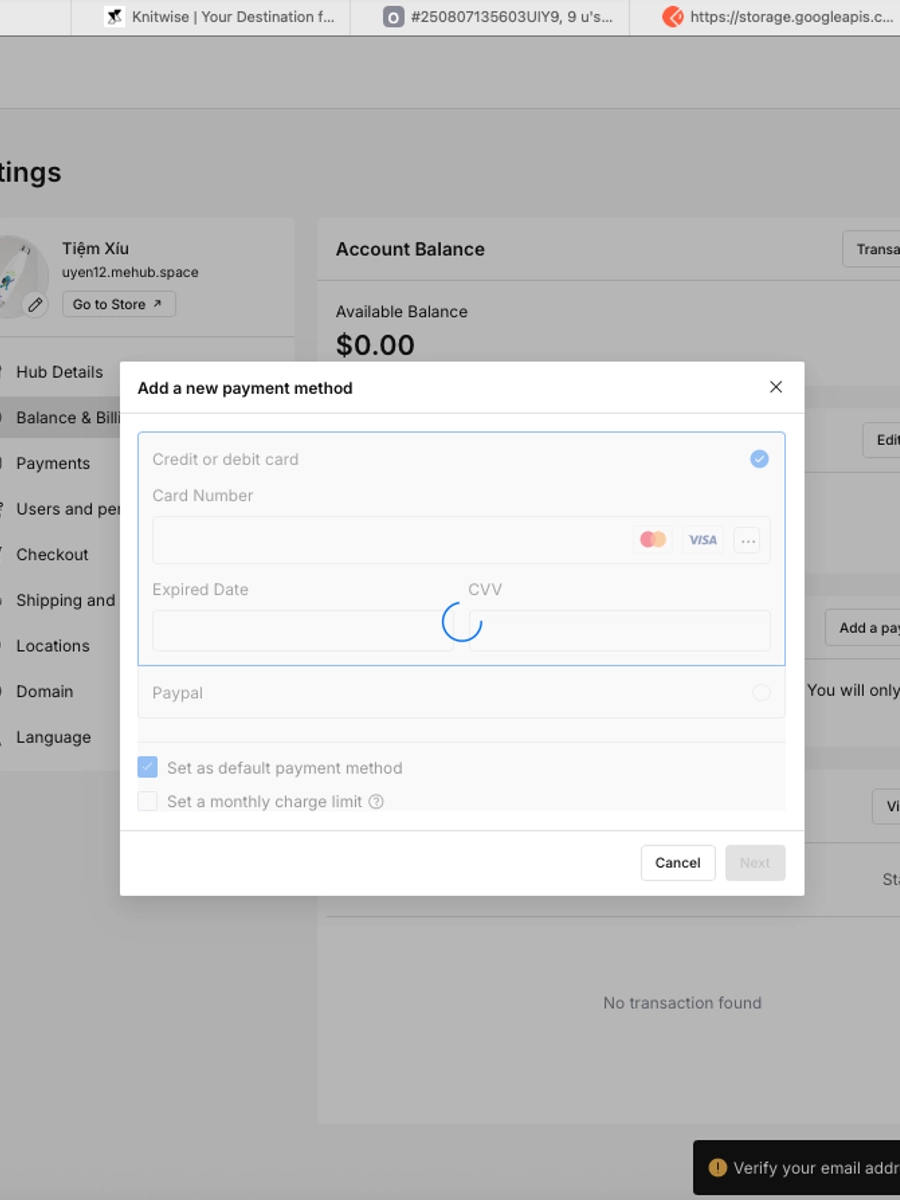This screenshot has width=900, height=1200.
Task: Click the Mastercard logo icon
Action: point(653,540)
